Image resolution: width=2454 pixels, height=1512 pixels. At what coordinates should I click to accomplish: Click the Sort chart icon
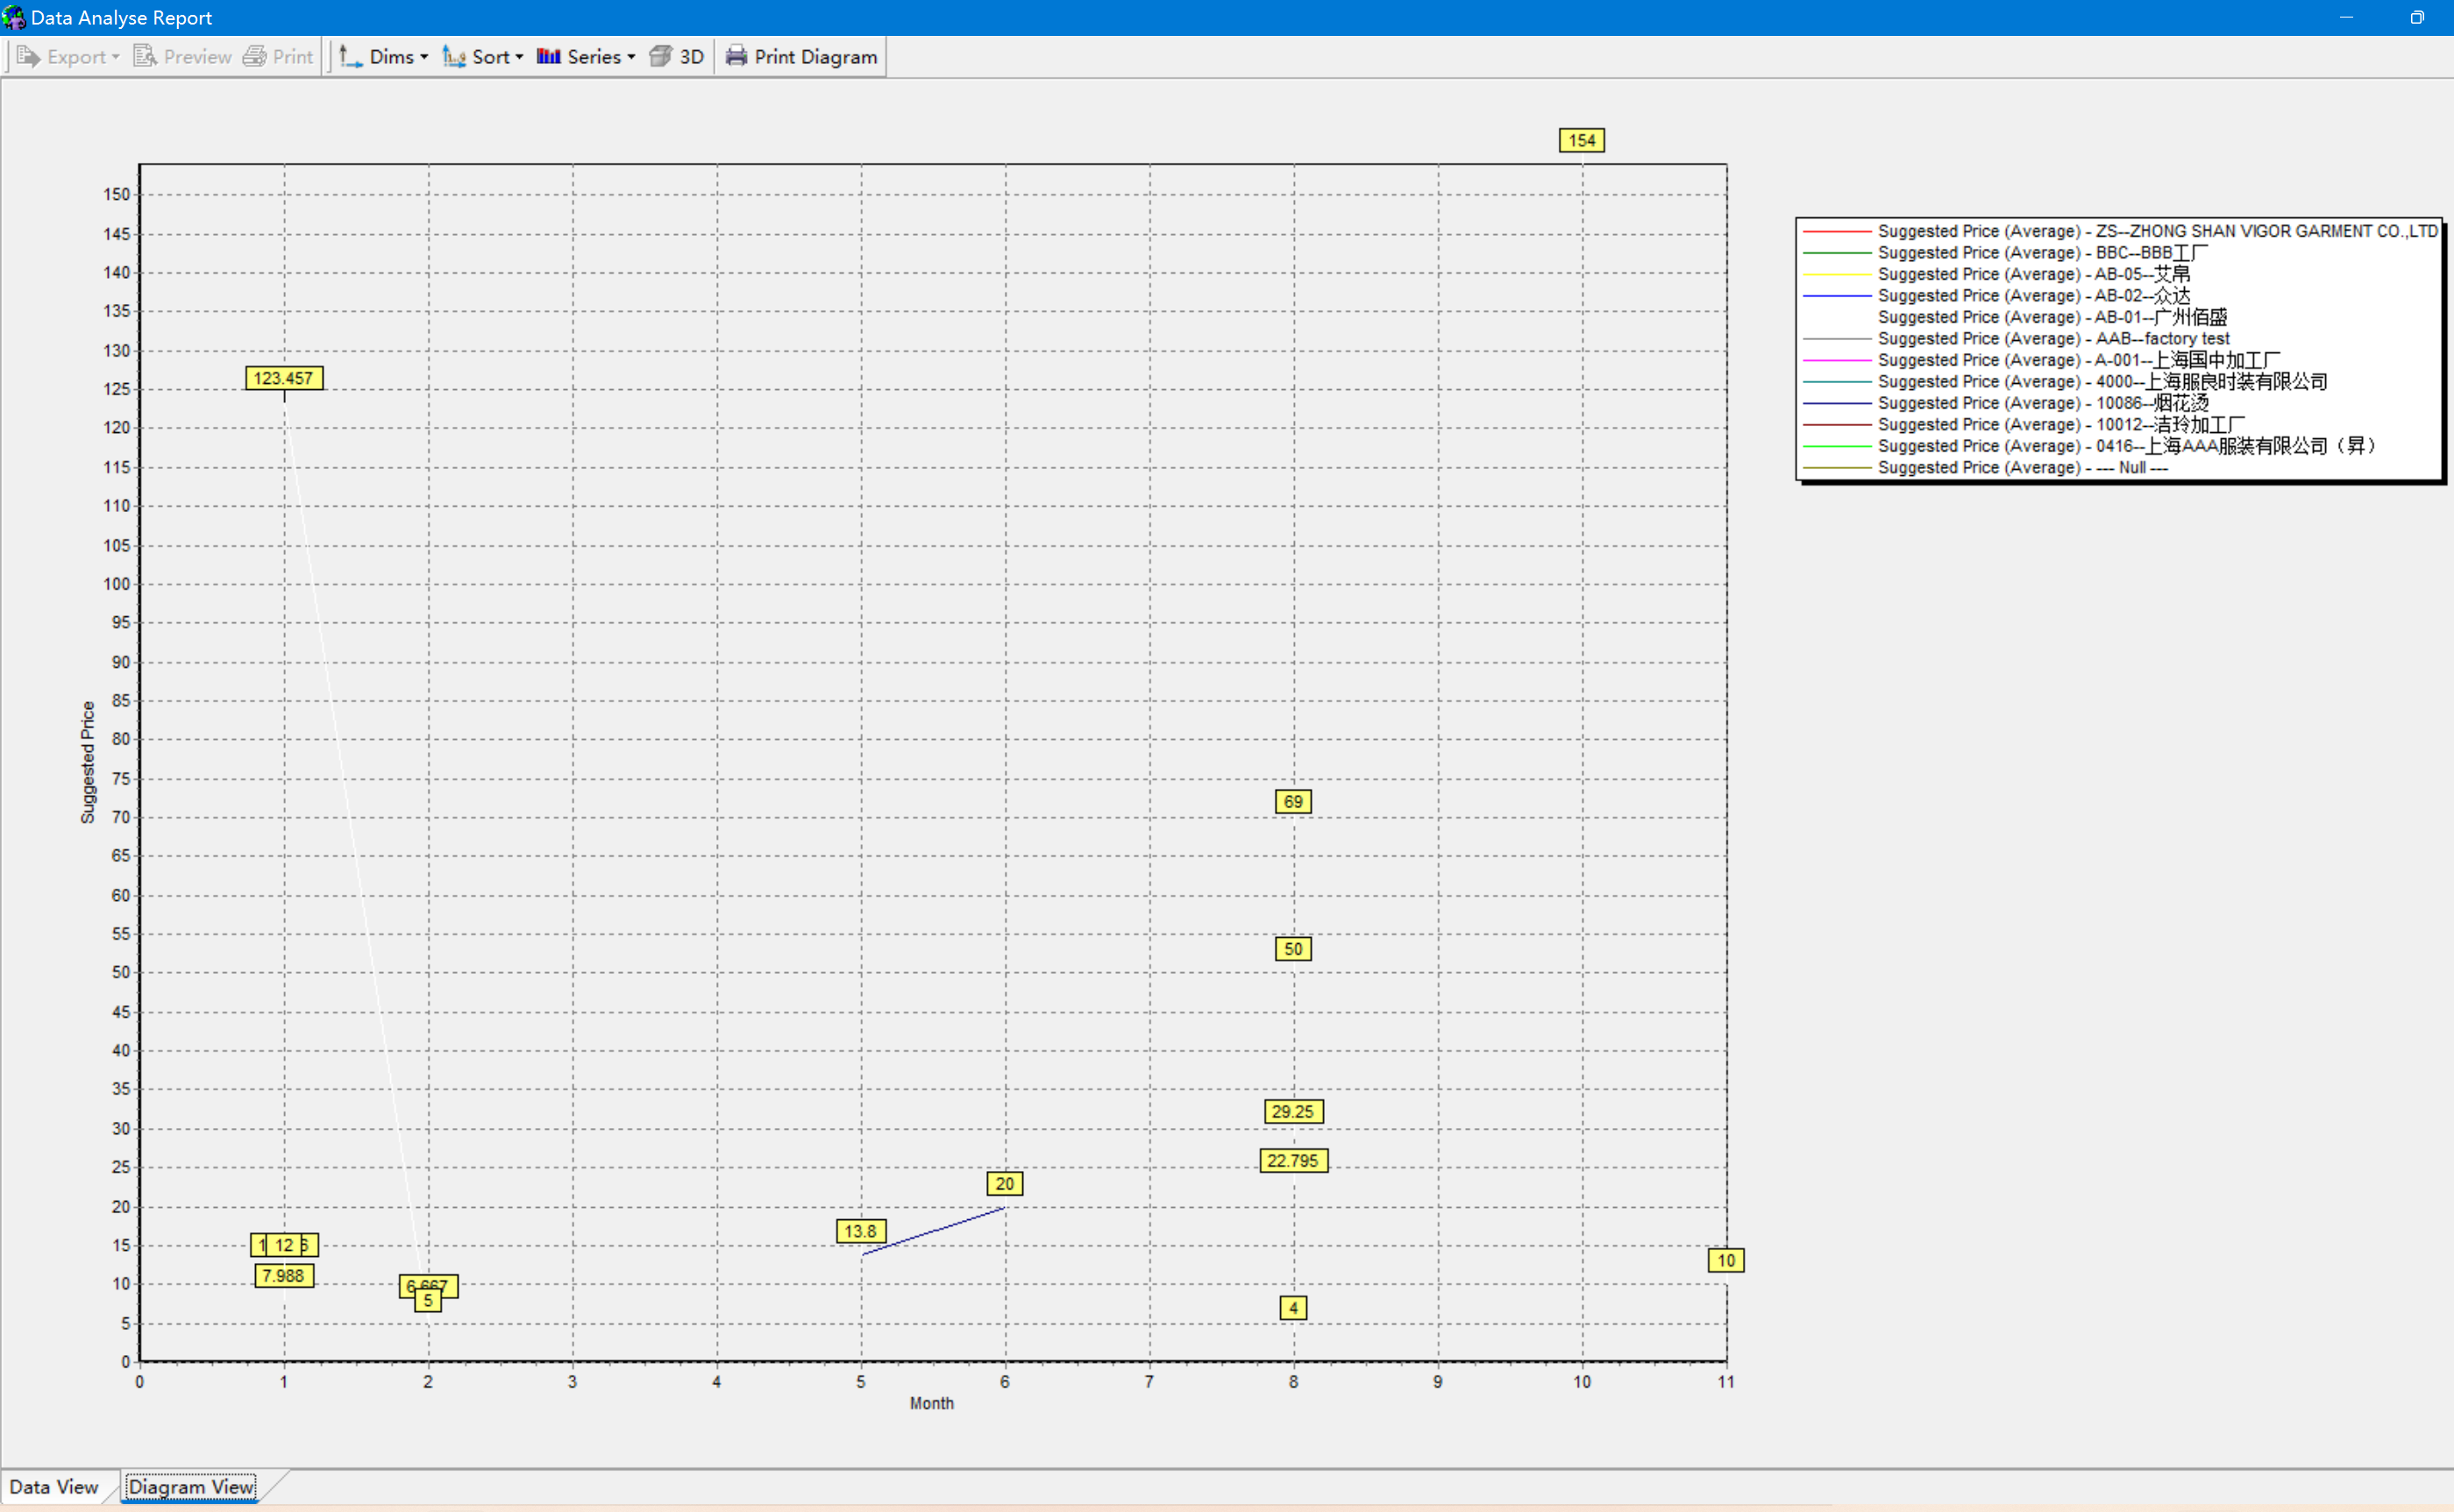[454, 57]
